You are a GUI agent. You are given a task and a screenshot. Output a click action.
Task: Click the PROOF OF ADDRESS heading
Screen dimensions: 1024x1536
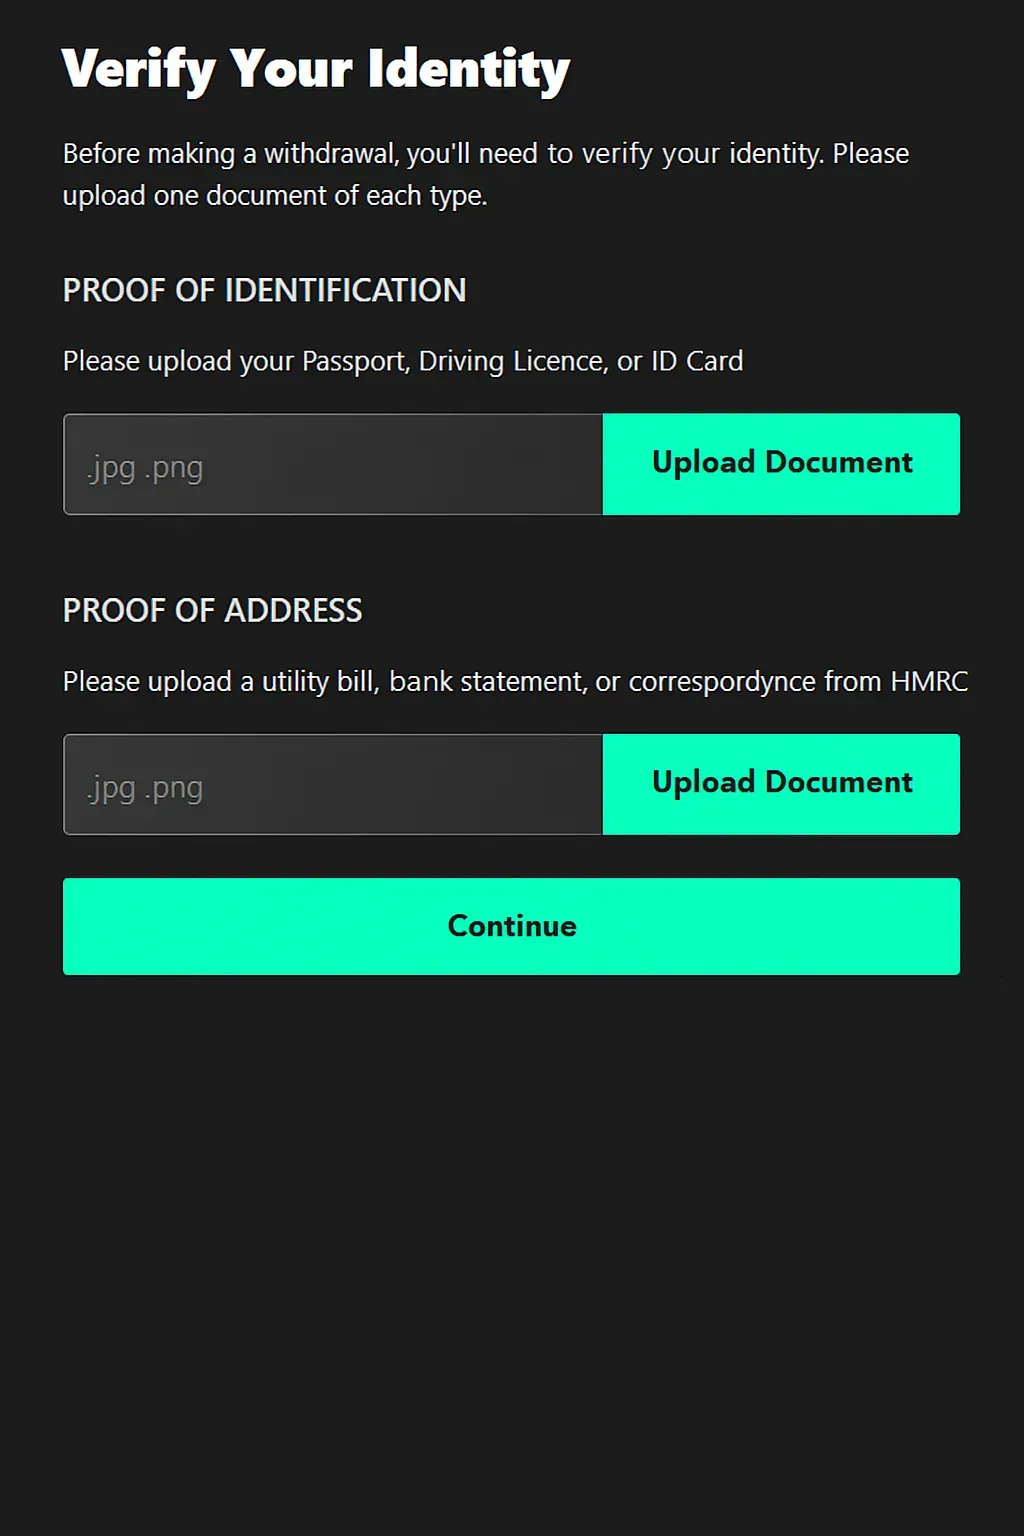[x=212, y=610]
